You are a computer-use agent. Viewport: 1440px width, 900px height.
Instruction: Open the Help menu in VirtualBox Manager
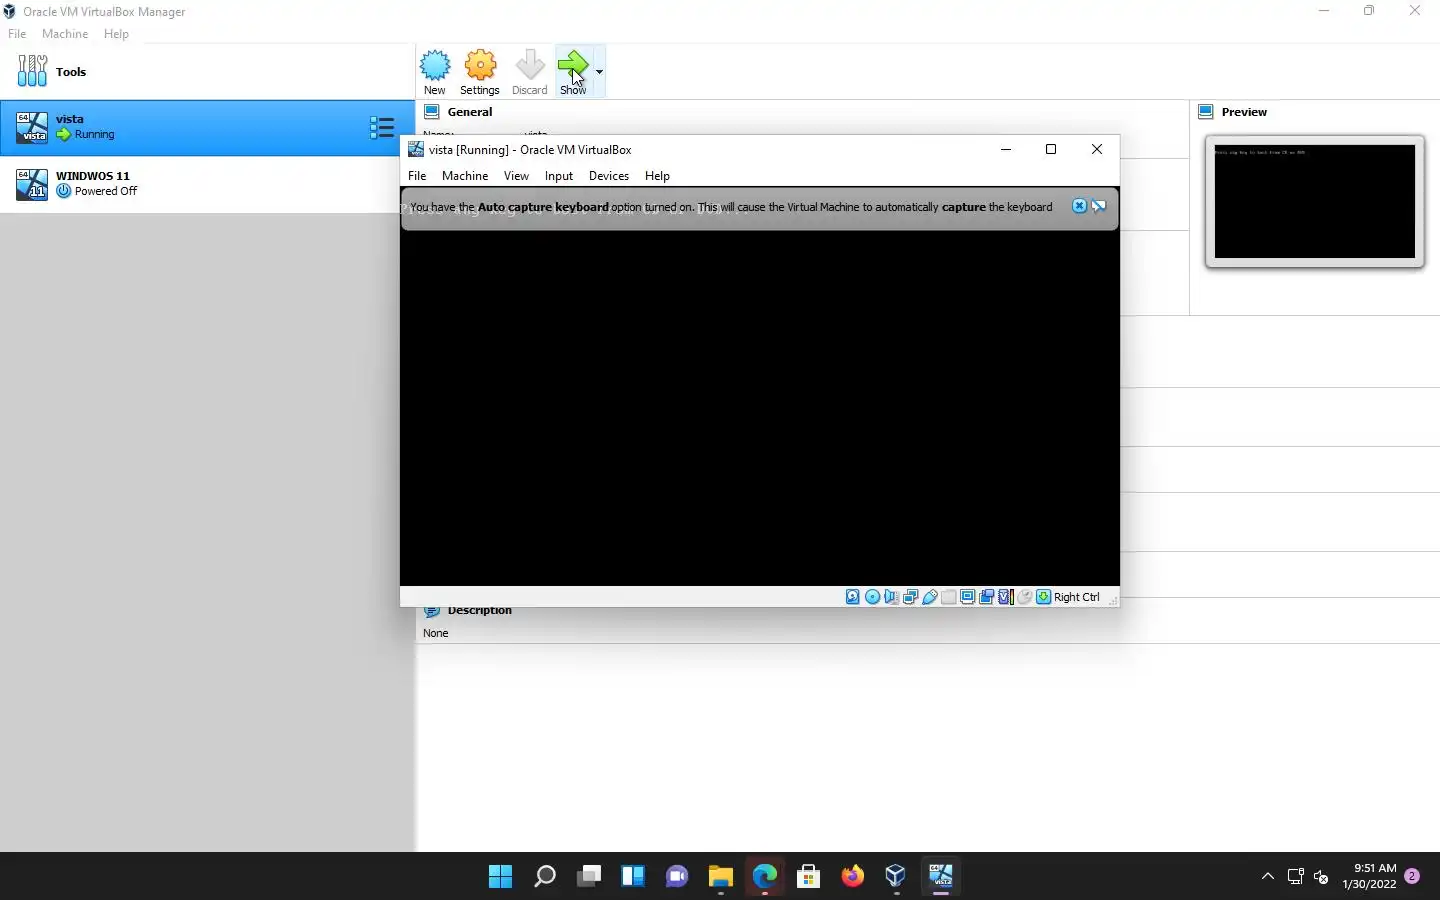coord(116,34)
